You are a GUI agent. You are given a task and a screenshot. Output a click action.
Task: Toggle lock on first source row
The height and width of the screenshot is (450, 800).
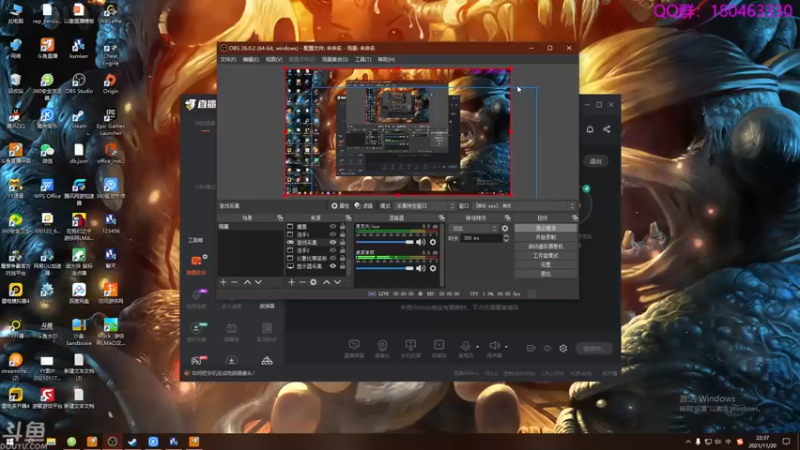coord(342,227)
